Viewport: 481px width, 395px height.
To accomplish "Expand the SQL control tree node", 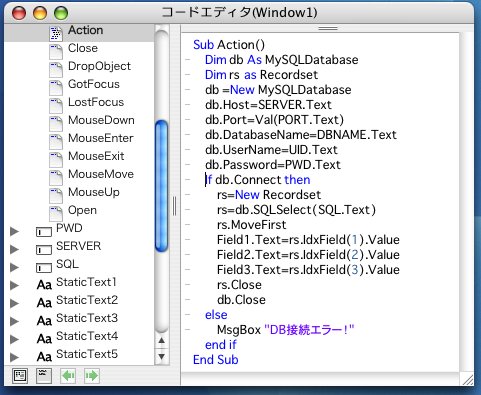I will pyautogui.click(x=14, y=267).
